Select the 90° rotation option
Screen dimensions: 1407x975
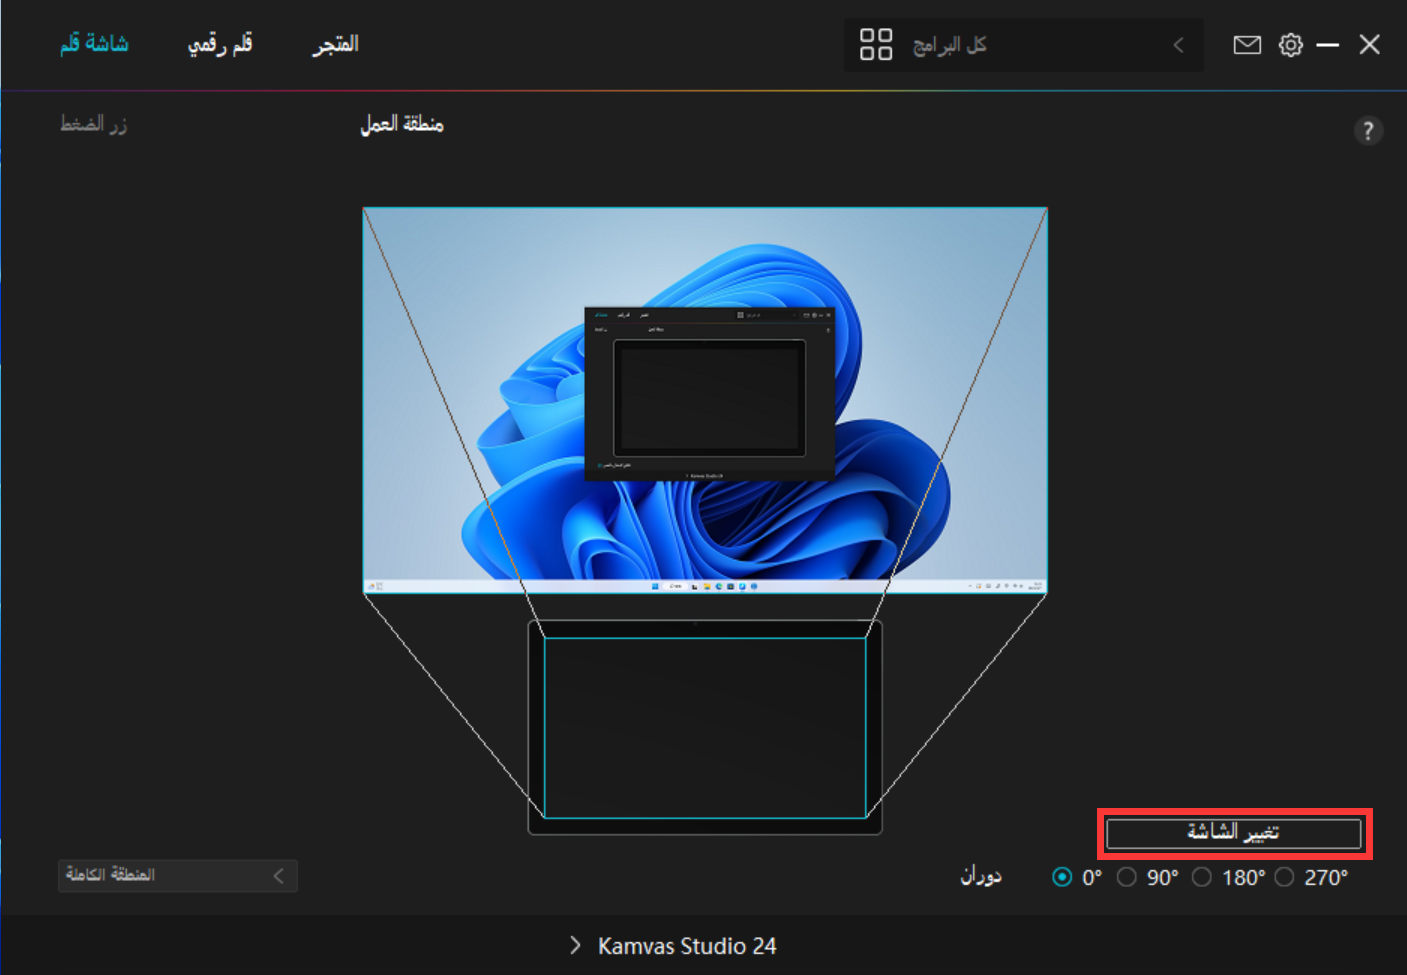1127,877
